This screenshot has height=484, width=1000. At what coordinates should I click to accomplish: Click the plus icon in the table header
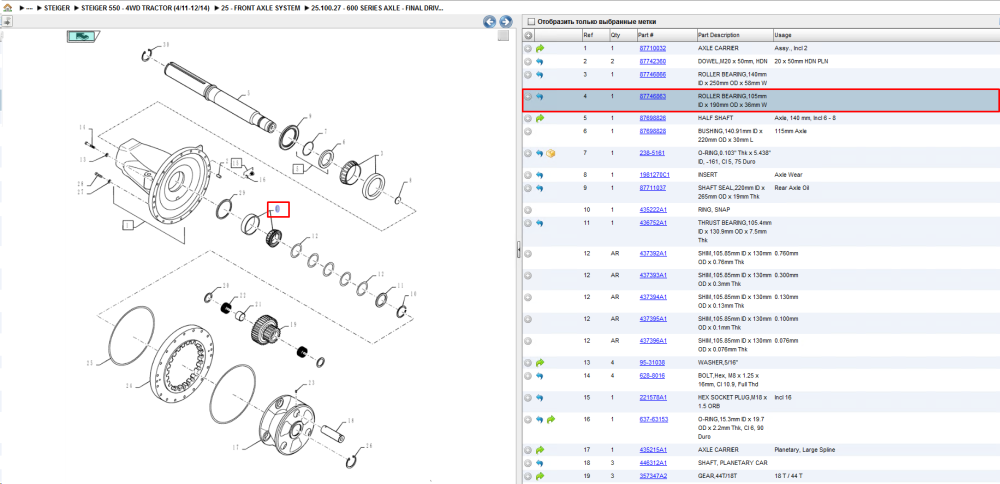[529, 34]
